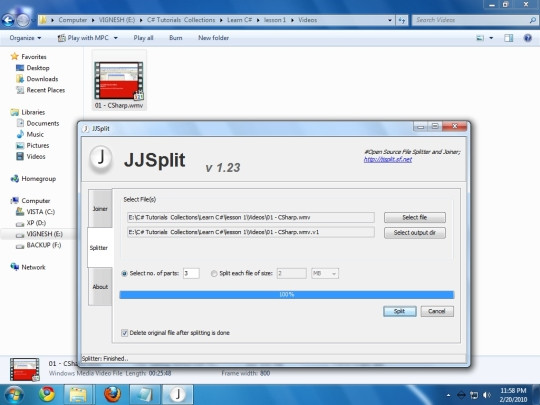540x405 pixels.
Task: Select Favorites in the navigation pane
Action: click(33, 57)
